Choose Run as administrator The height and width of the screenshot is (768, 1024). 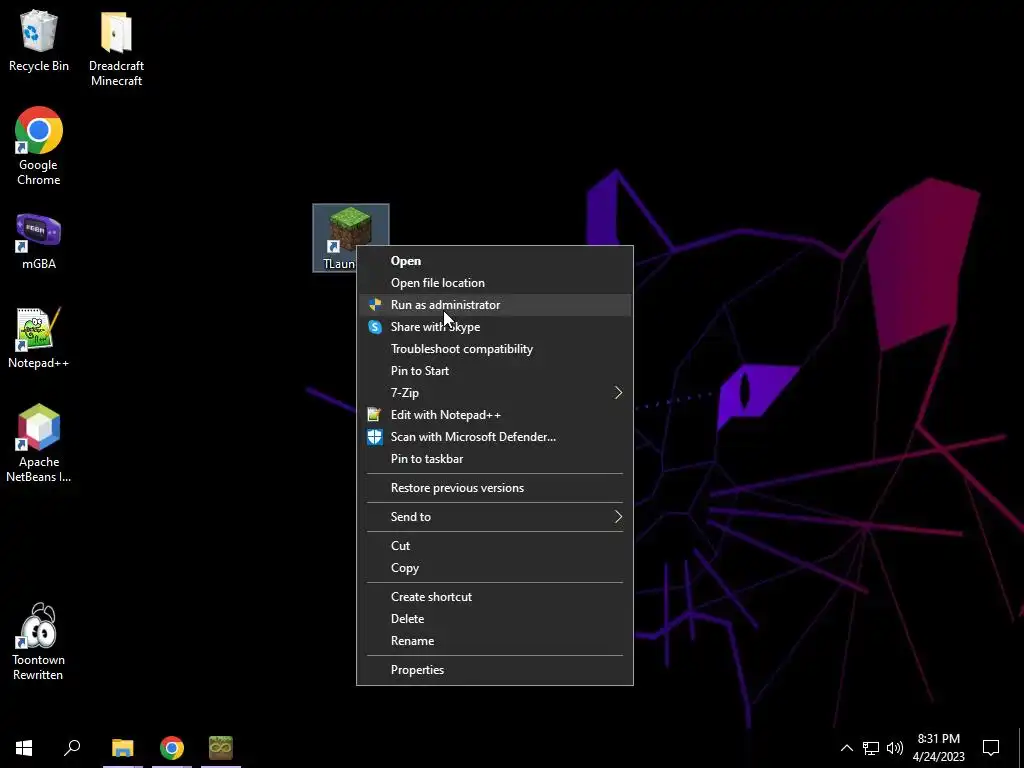pos(494,305)
